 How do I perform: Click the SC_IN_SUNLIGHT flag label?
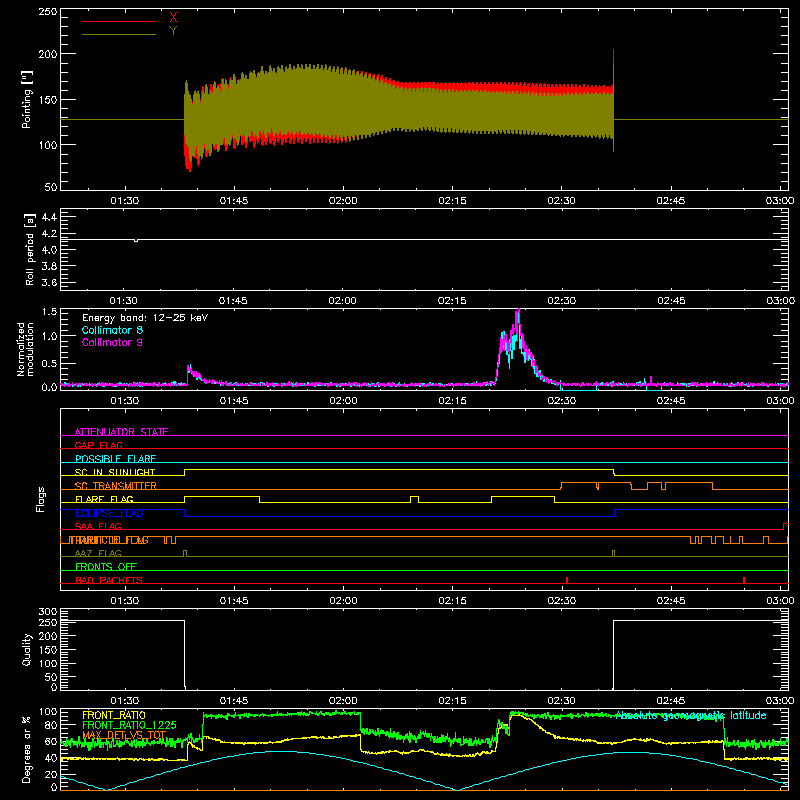(x=115, y=472)
